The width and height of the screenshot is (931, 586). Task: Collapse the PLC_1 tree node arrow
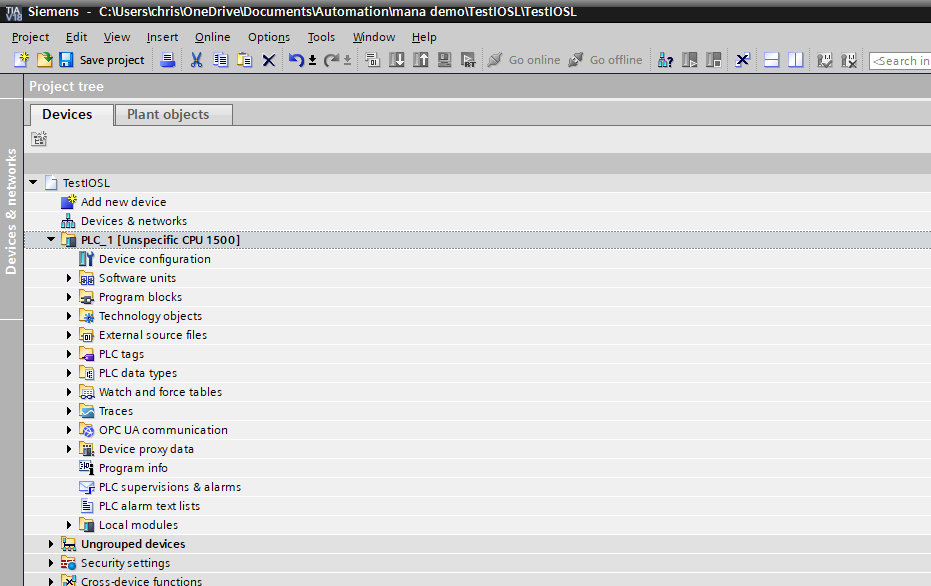coord(51,239)
